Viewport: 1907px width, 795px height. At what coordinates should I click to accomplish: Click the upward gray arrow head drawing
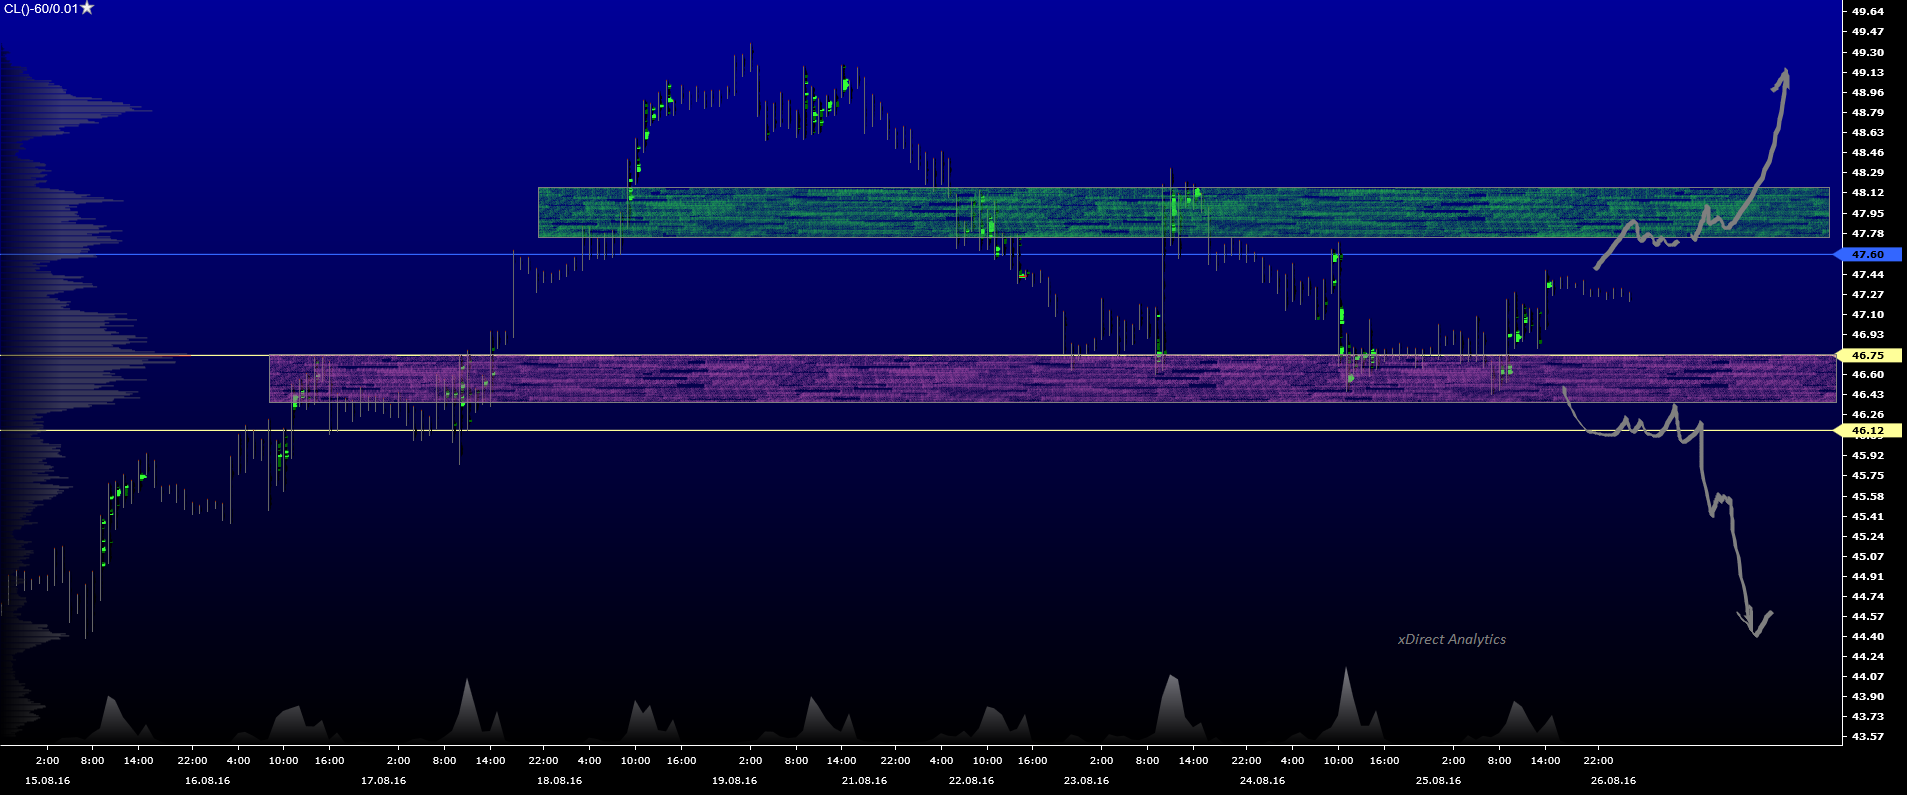coord(1783,80)
